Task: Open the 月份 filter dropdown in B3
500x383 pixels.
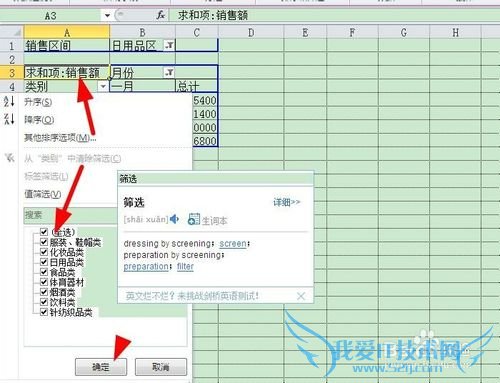Action: (x=169, y=72)
